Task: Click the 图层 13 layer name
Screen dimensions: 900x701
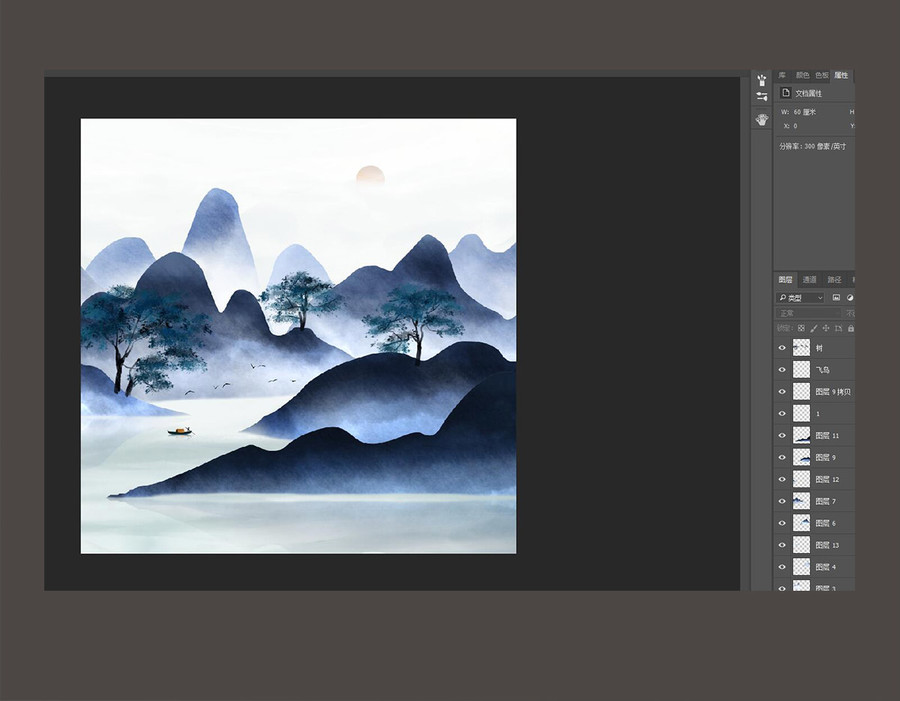Action: (x=827, y=545)
